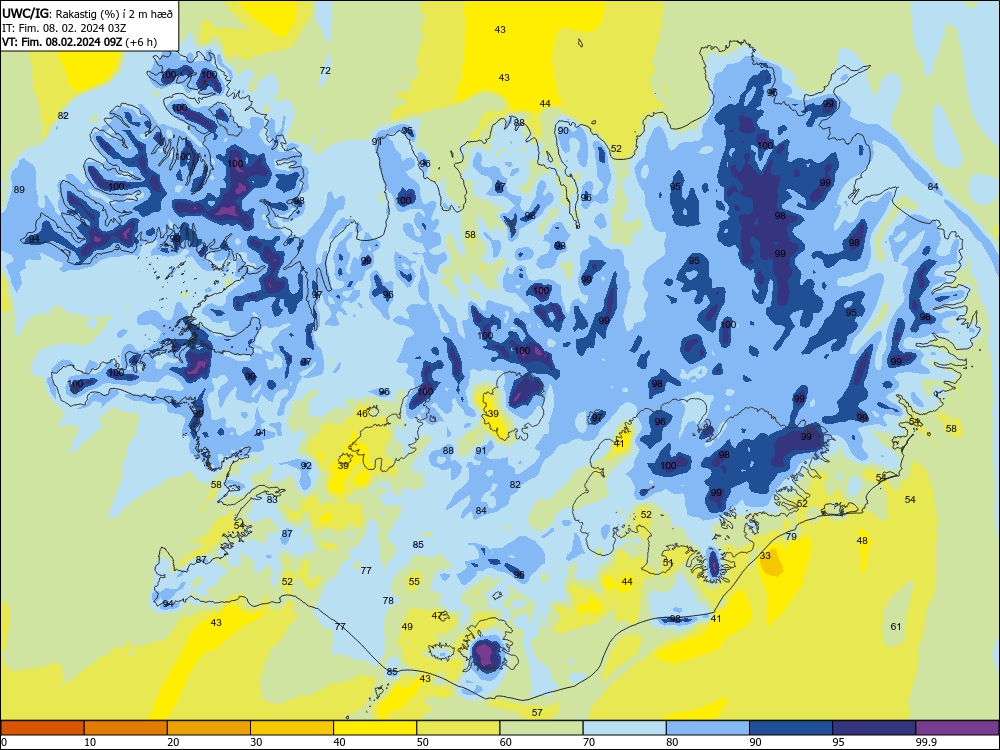The height and width of the screenshot is (750, 1000).
Task: Click the 95–99.9 navy legend swatch
Action: (874, 728)
